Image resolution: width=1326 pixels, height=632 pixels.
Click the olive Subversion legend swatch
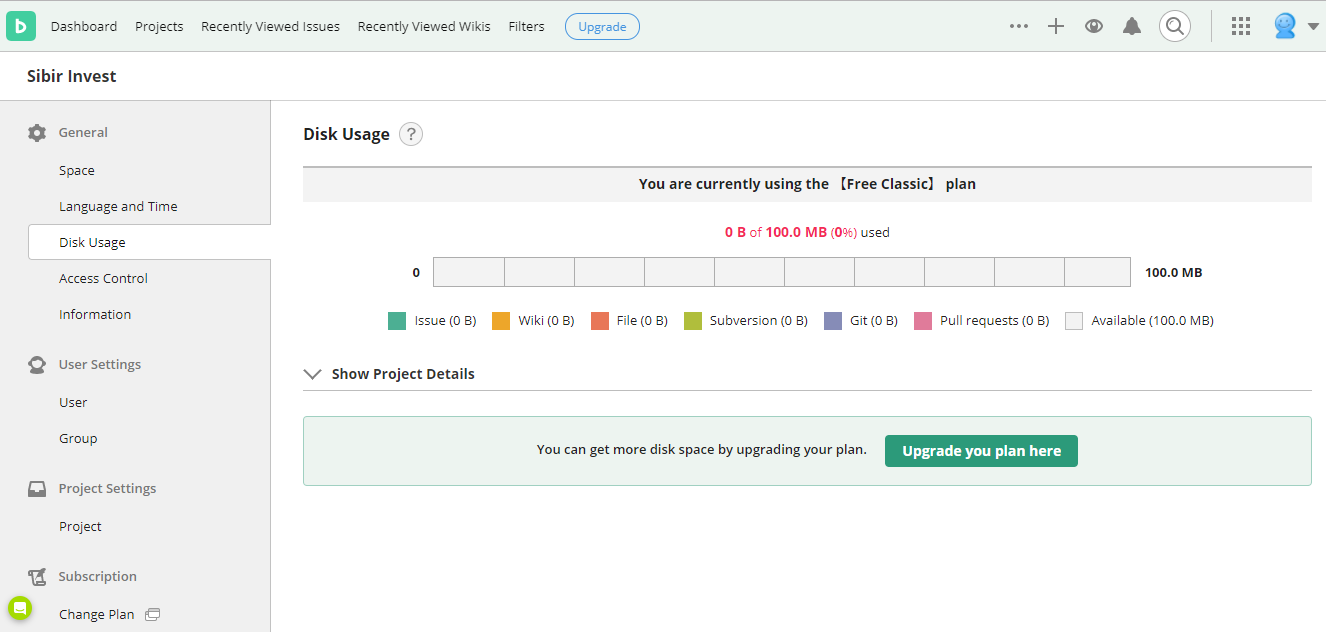pos(693,321)
